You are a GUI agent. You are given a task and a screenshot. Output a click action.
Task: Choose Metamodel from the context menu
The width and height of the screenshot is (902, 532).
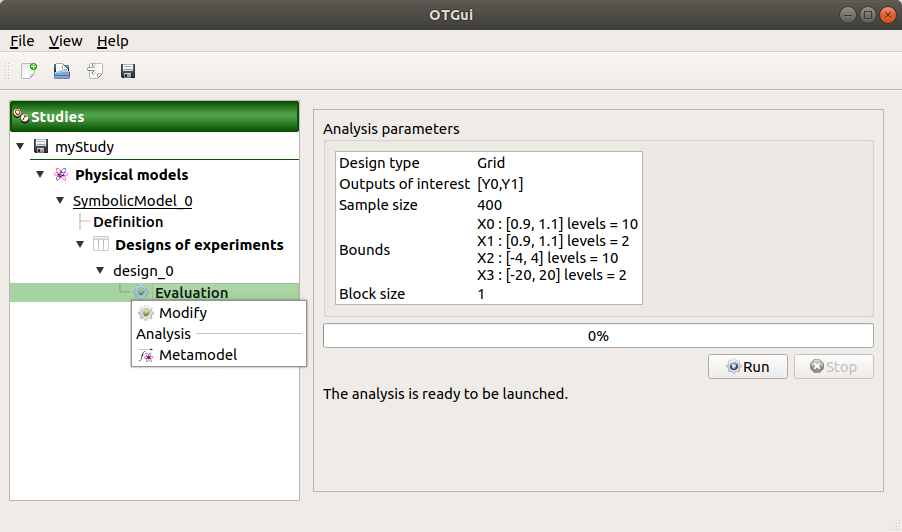point(197,355)
